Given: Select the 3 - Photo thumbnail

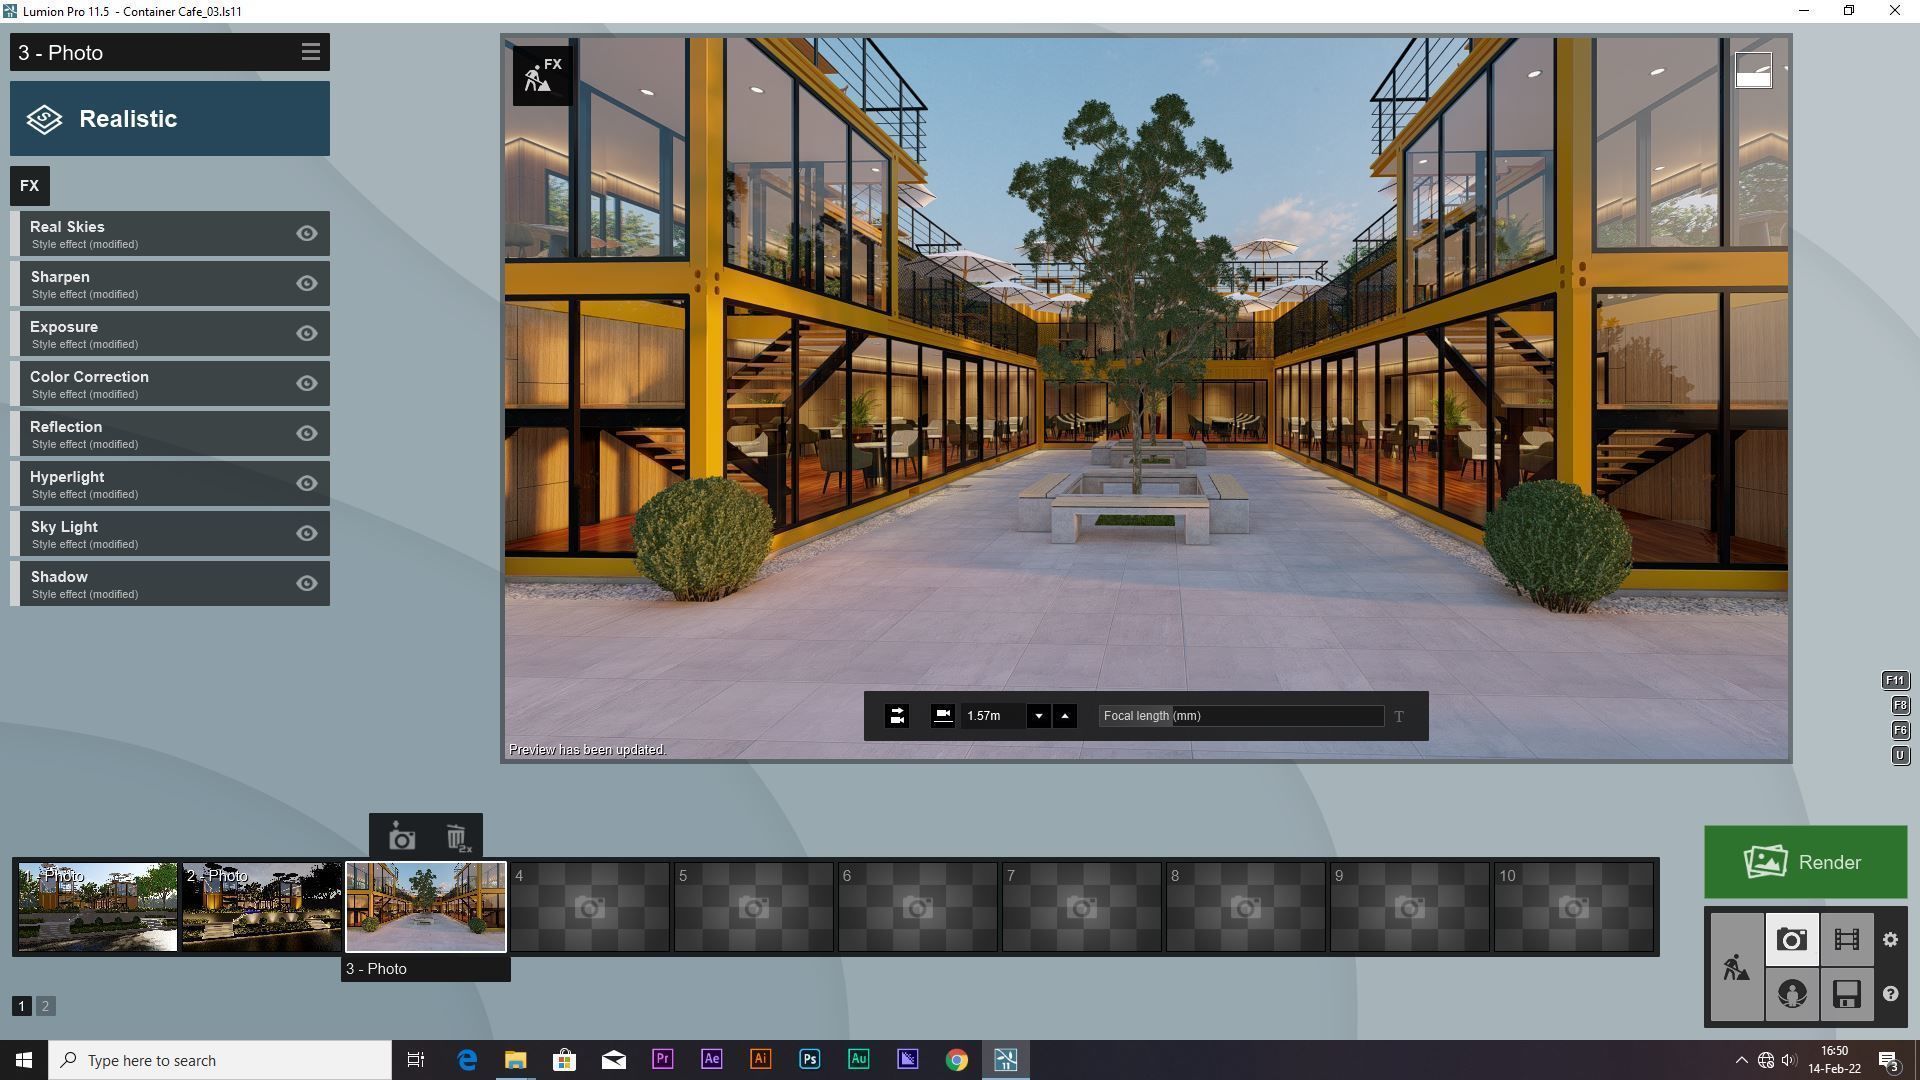Looking at the screenshot, I should pos(426,907).
